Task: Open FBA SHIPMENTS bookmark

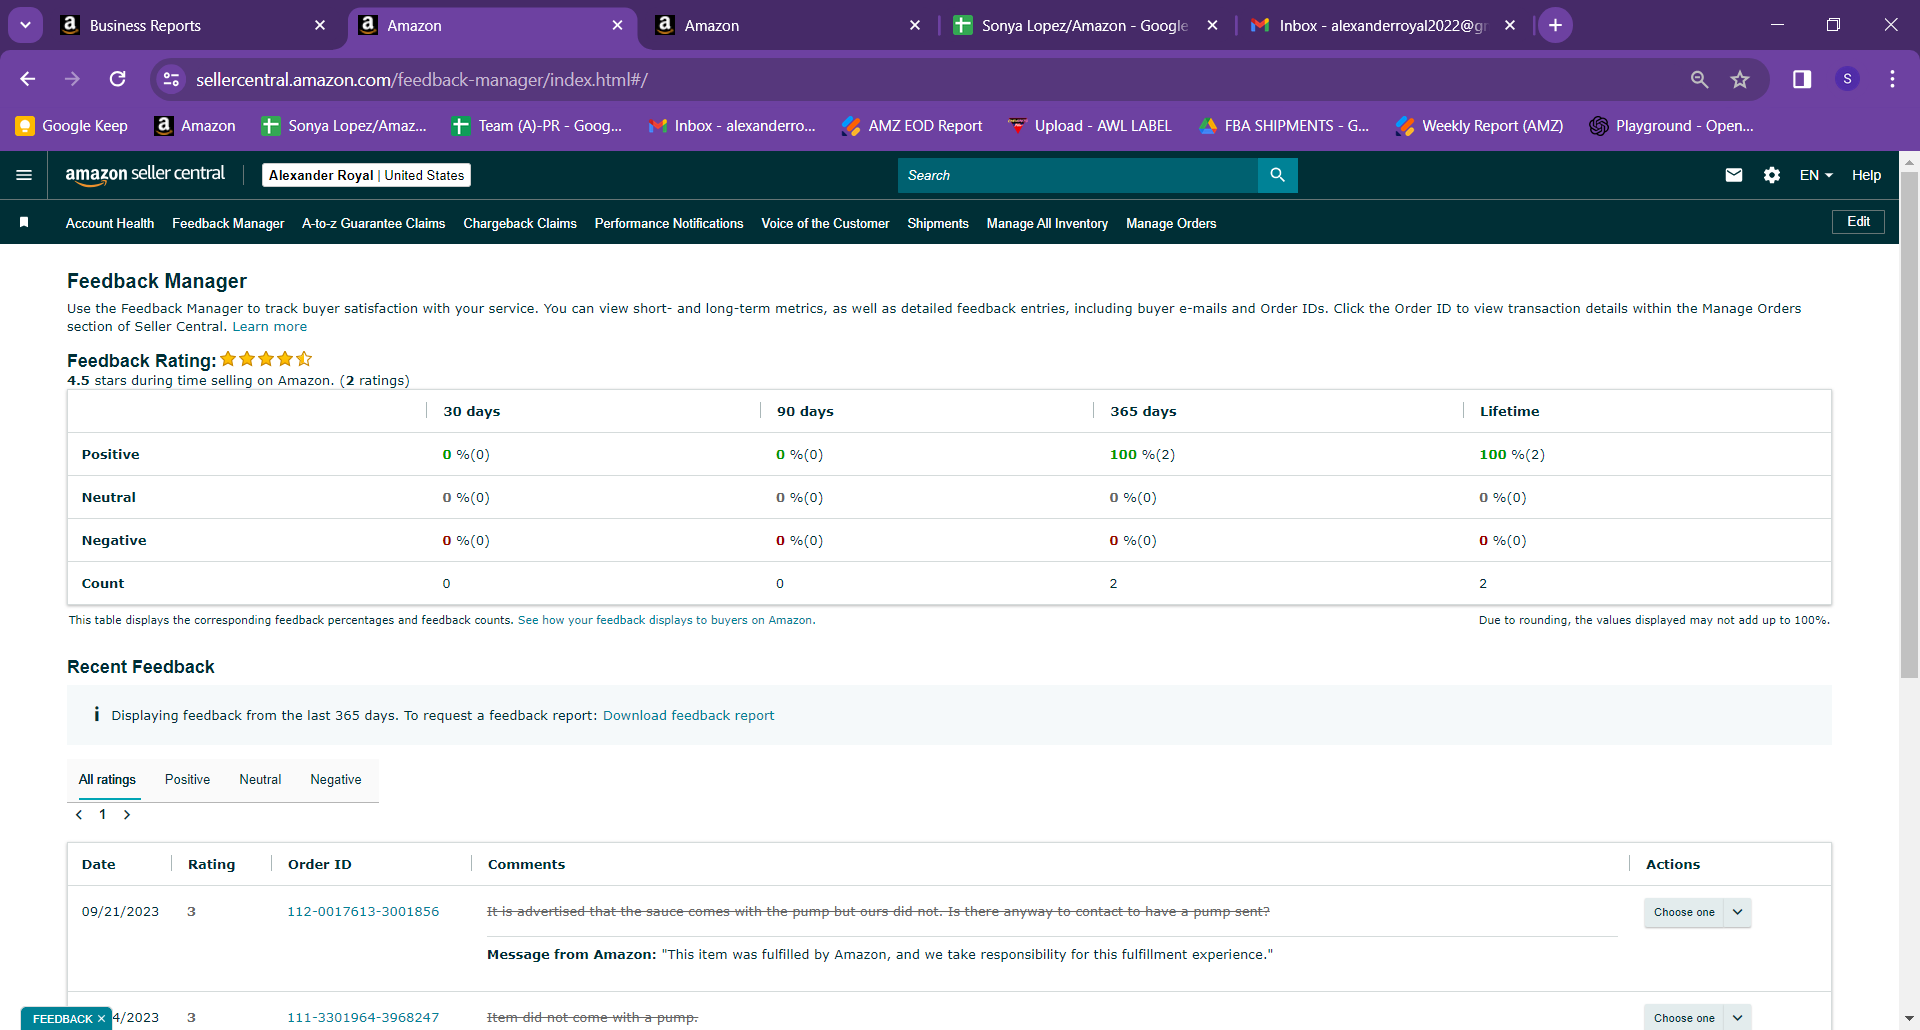Action: tap(1284, 126)
